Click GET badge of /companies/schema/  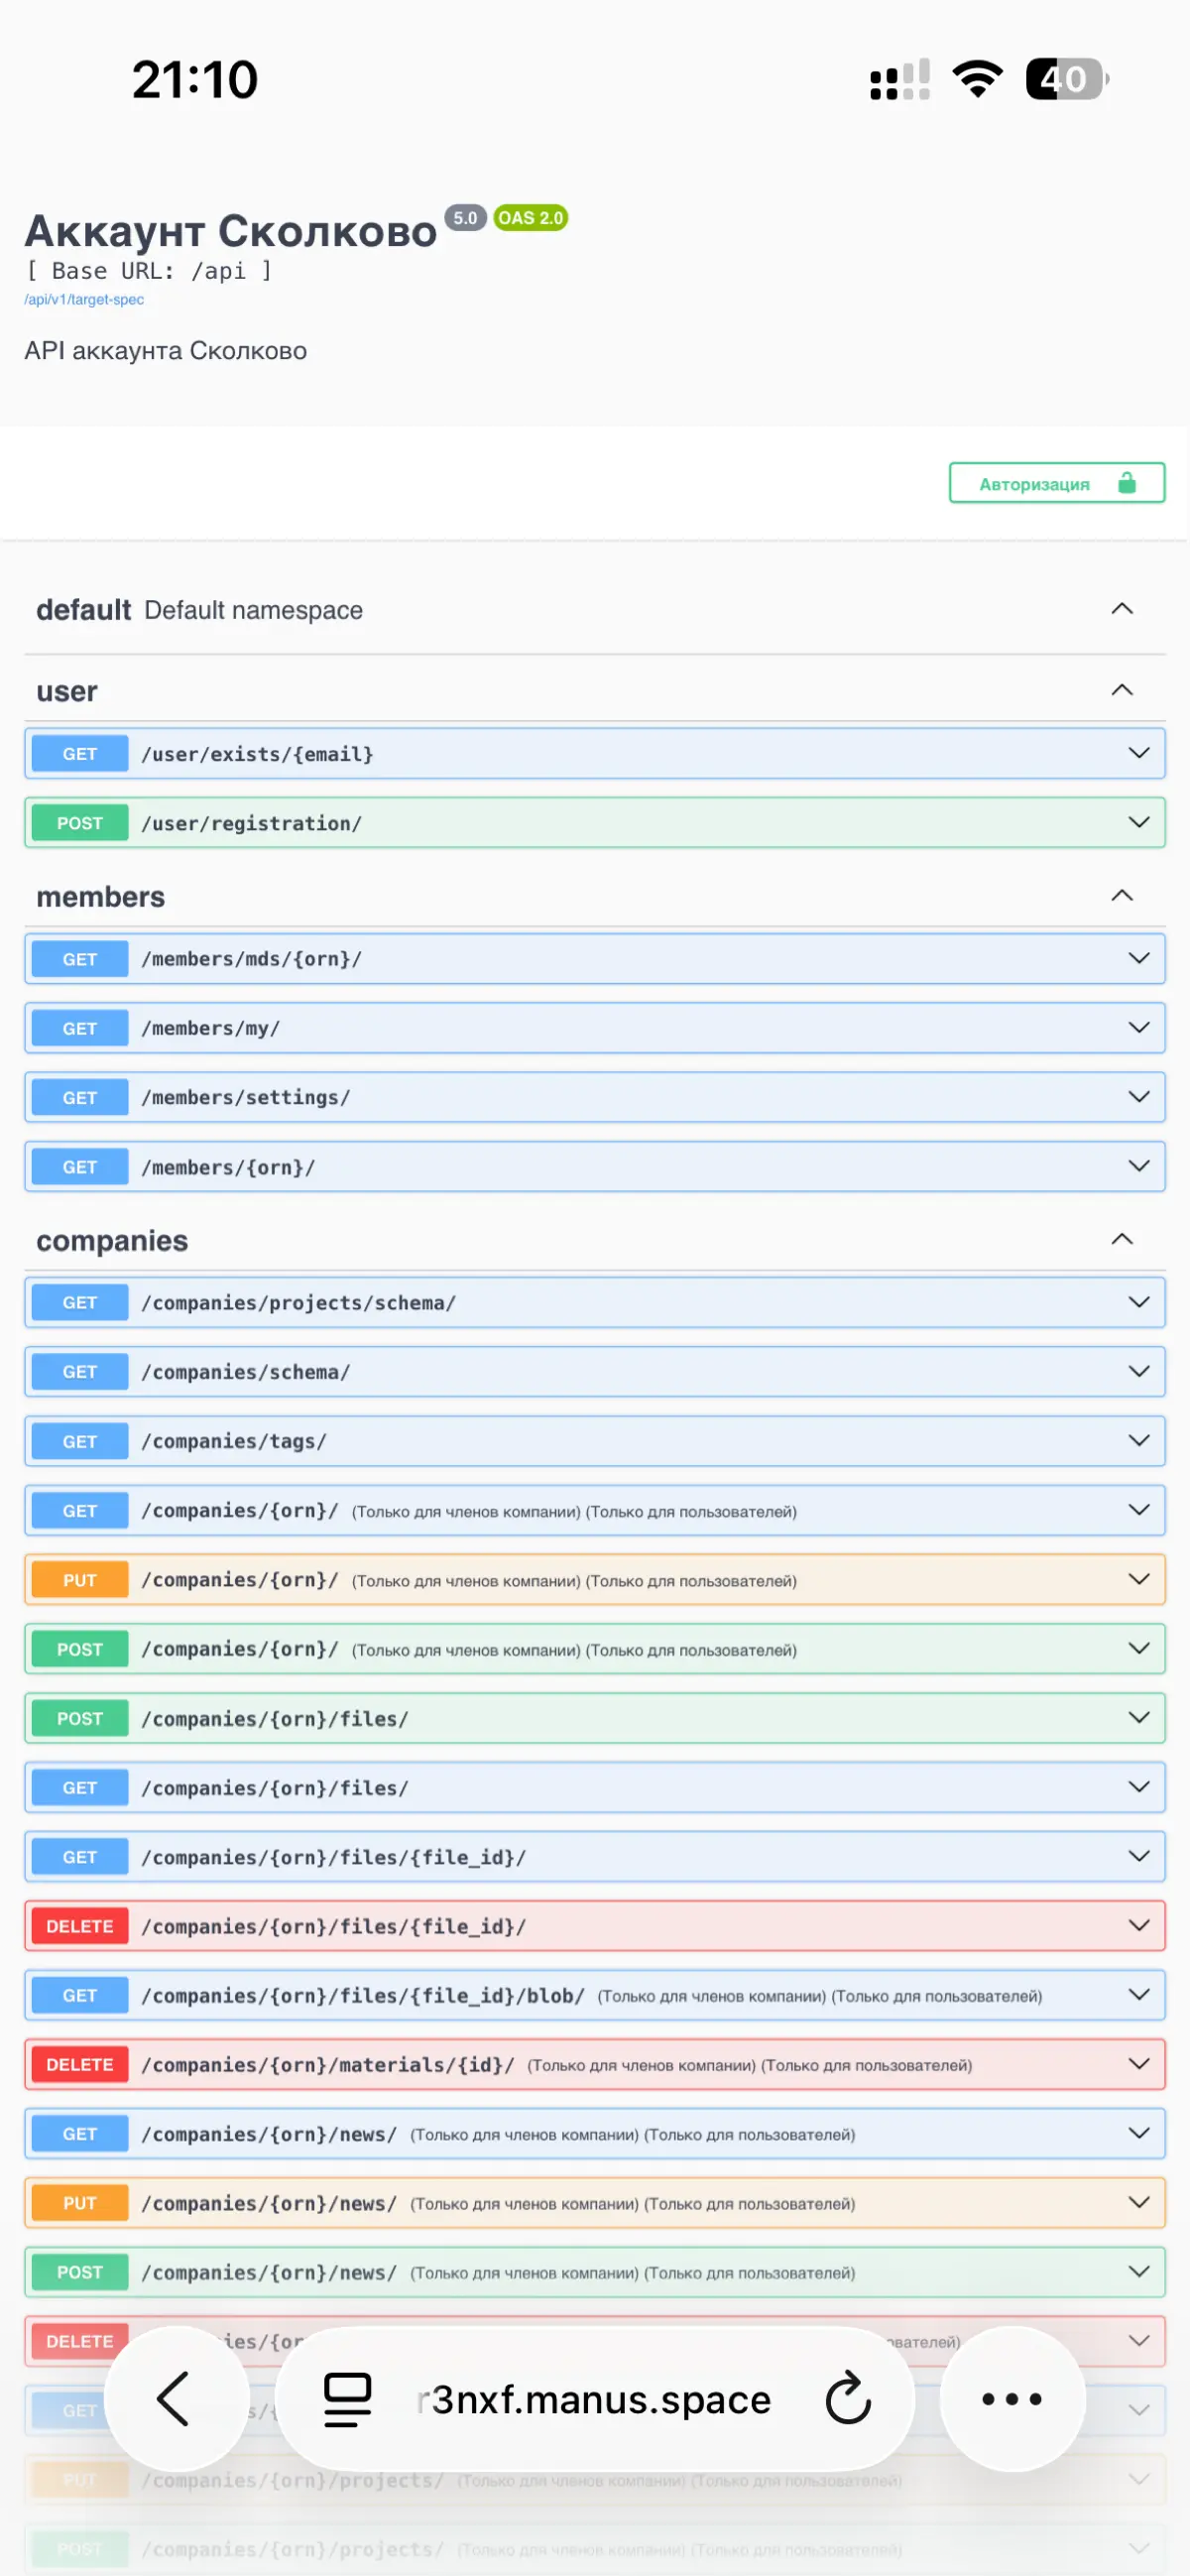[80, 1371]
